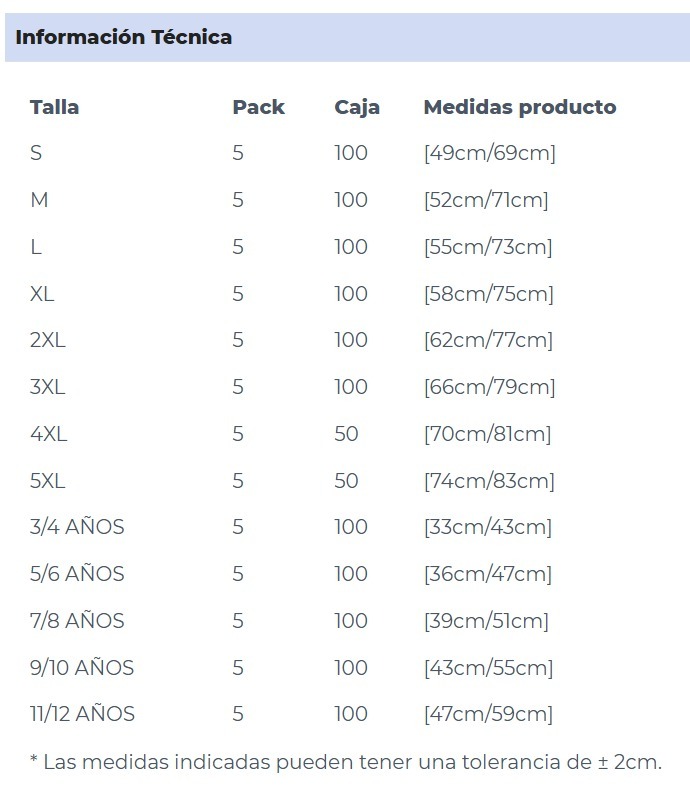Click the 7/8 AÑOS size label
Image resolution: width=690 pixels, height=790 pixels.
(x=77, y=620)
